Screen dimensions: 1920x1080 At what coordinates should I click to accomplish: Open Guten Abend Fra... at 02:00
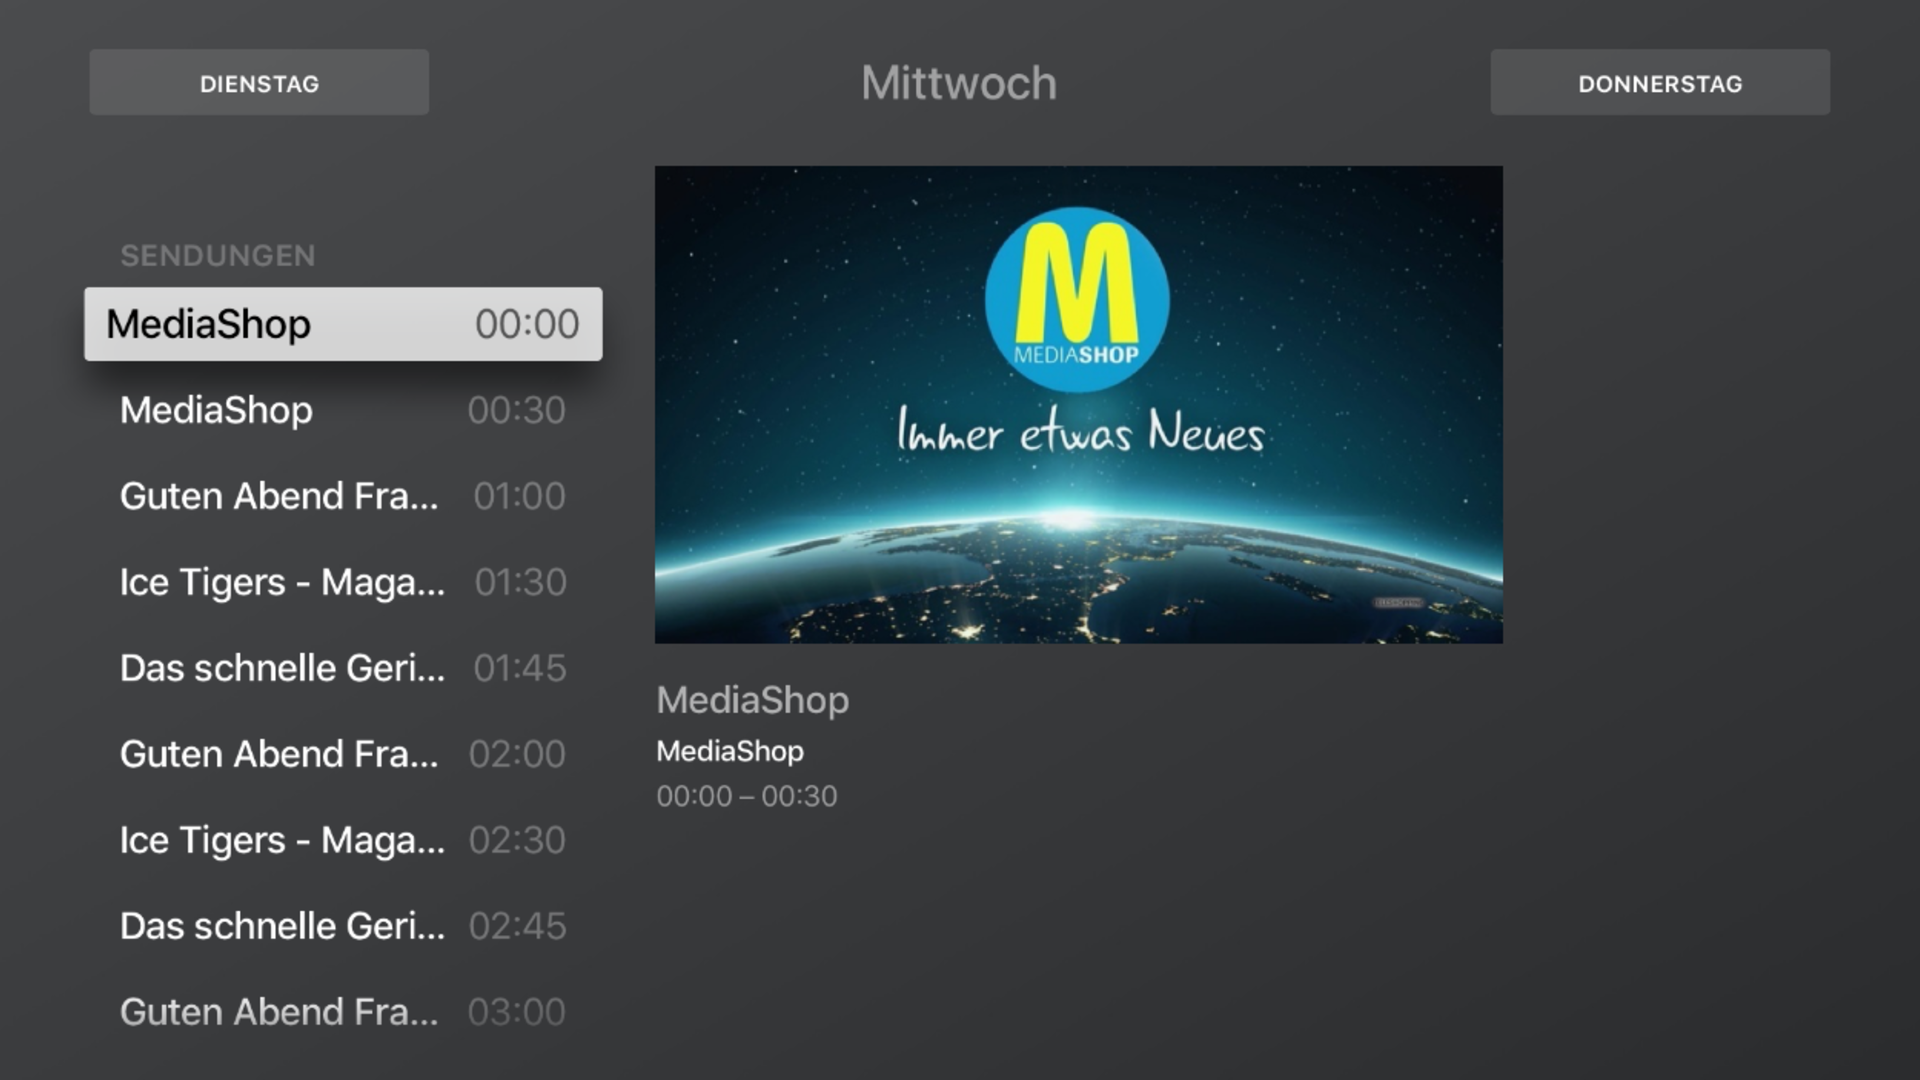(x=343, y=754)
